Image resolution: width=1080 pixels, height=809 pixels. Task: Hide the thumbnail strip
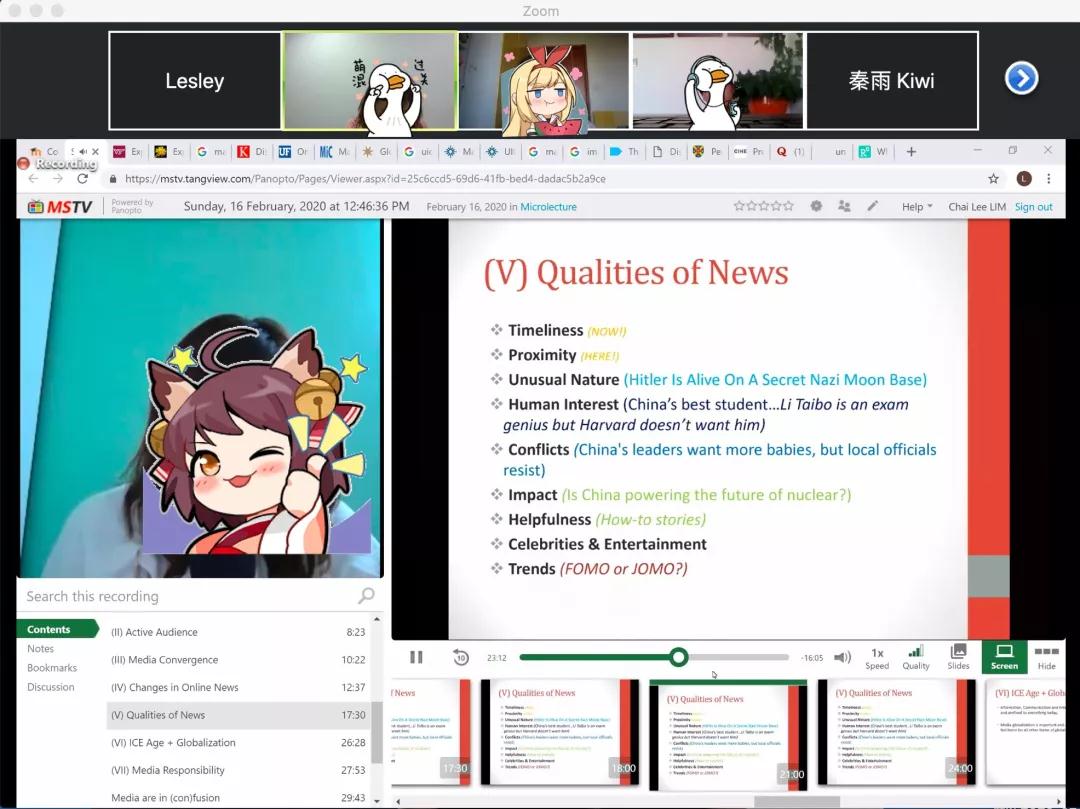pyautogui.click(x=1046, y=657)
